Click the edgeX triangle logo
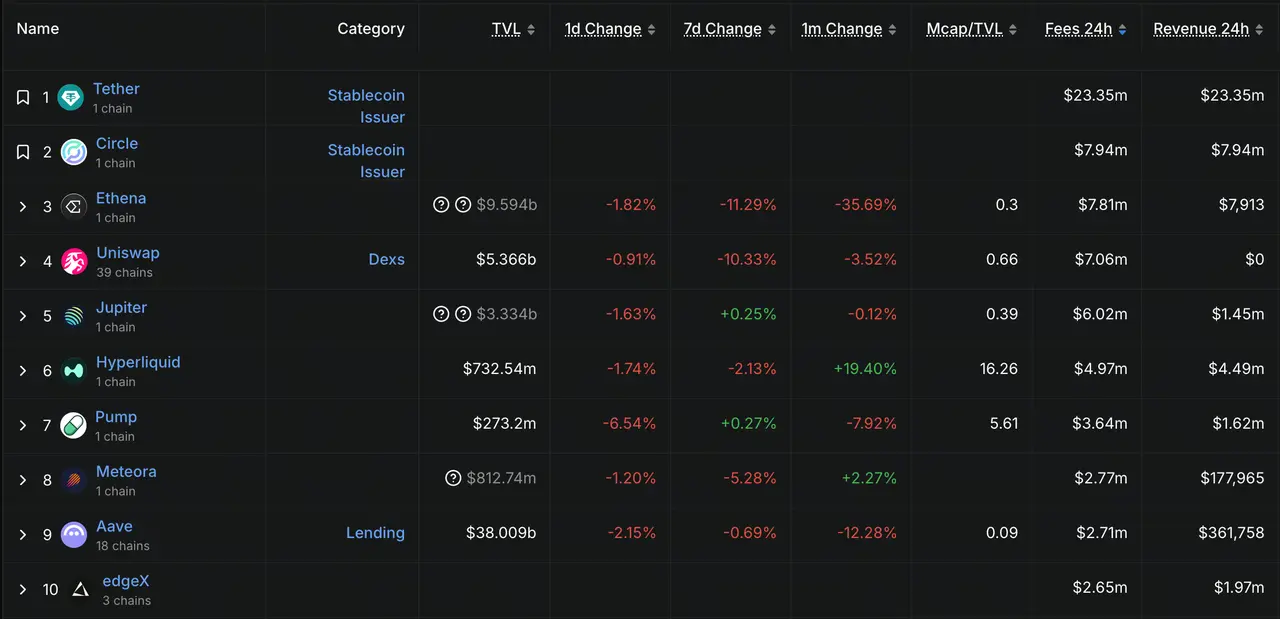Screen dimensions: 1280x619 (x=80, y=589)
